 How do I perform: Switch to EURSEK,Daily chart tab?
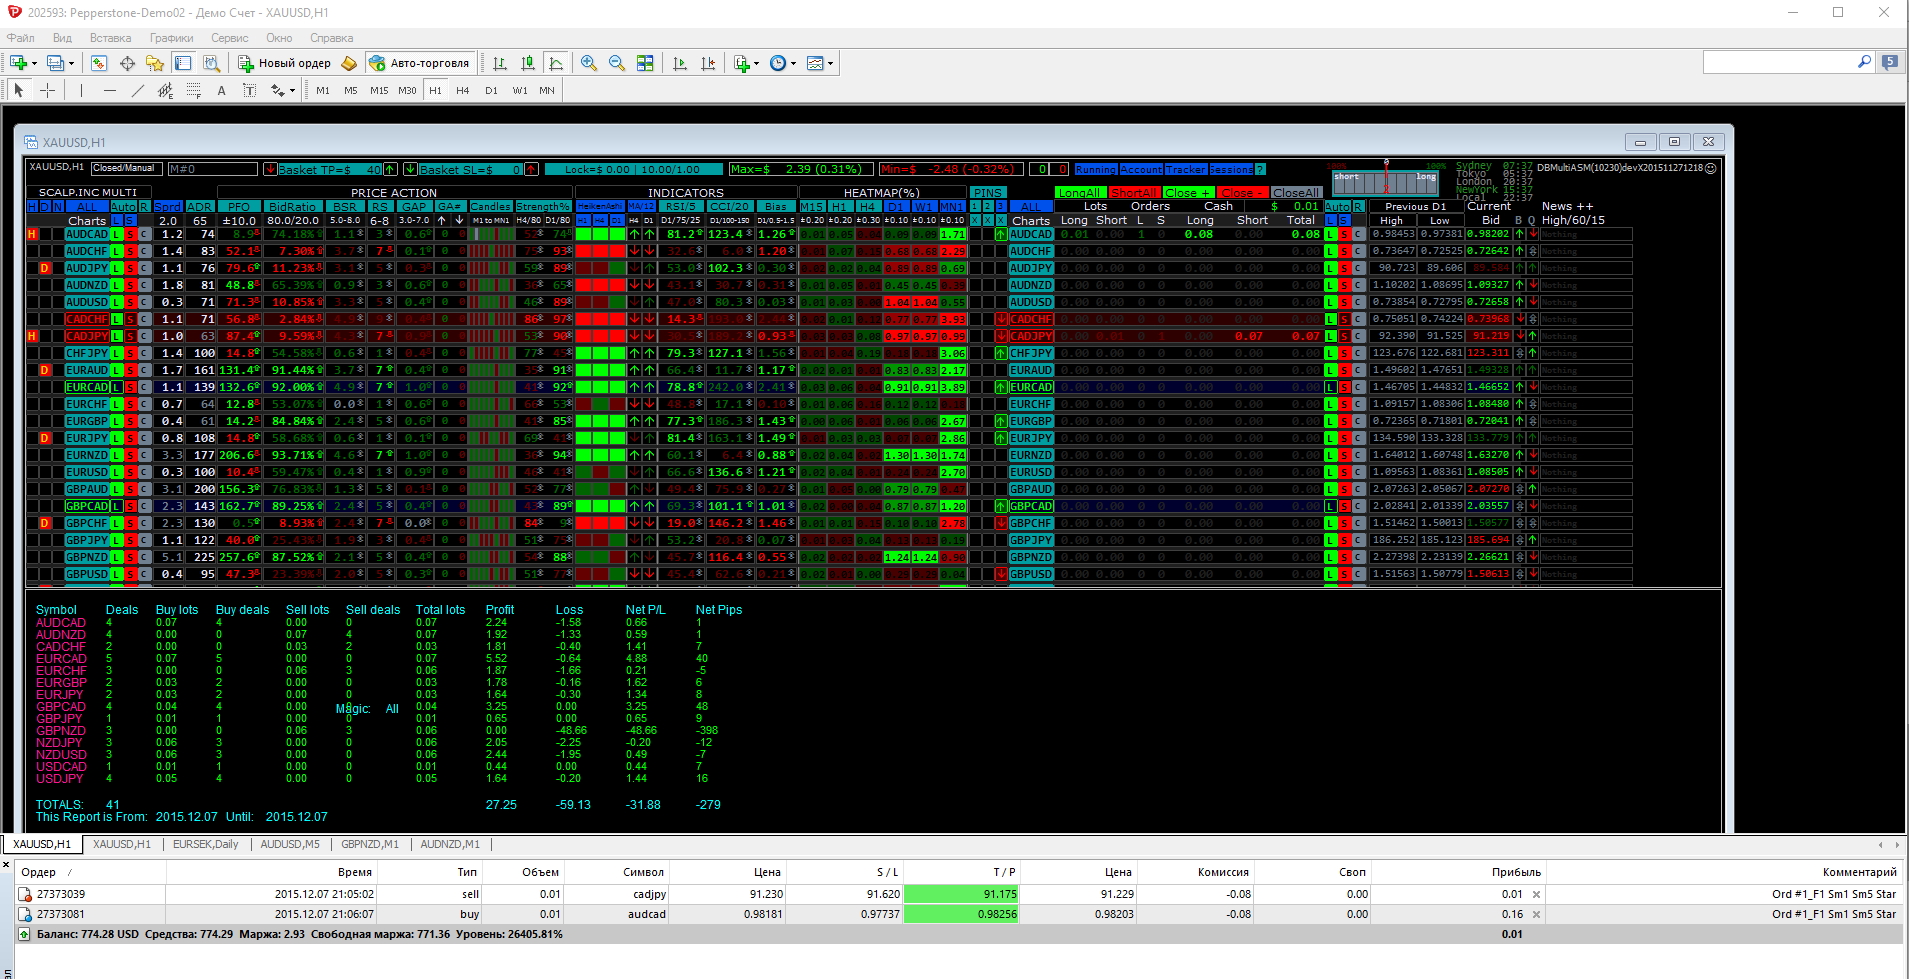pyautogui.click(x=206, y=844)
